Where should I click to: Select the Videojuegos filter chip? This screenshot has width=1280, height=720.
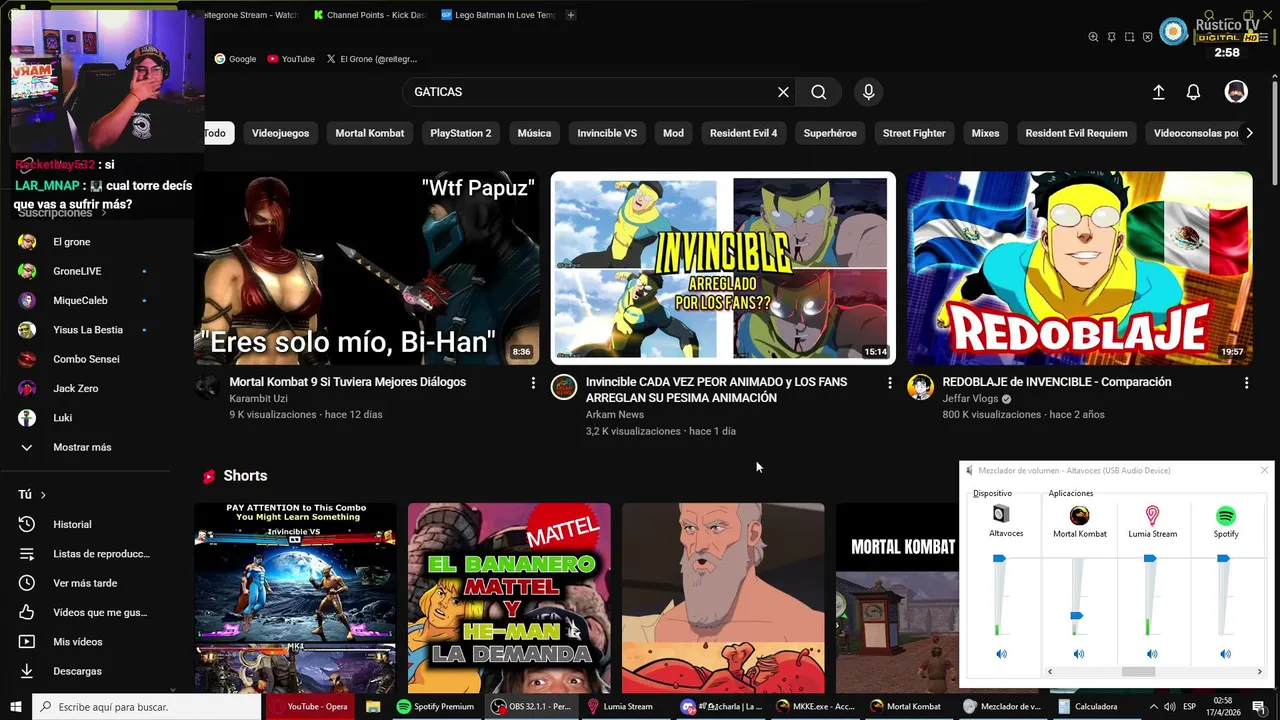(280, 133)
